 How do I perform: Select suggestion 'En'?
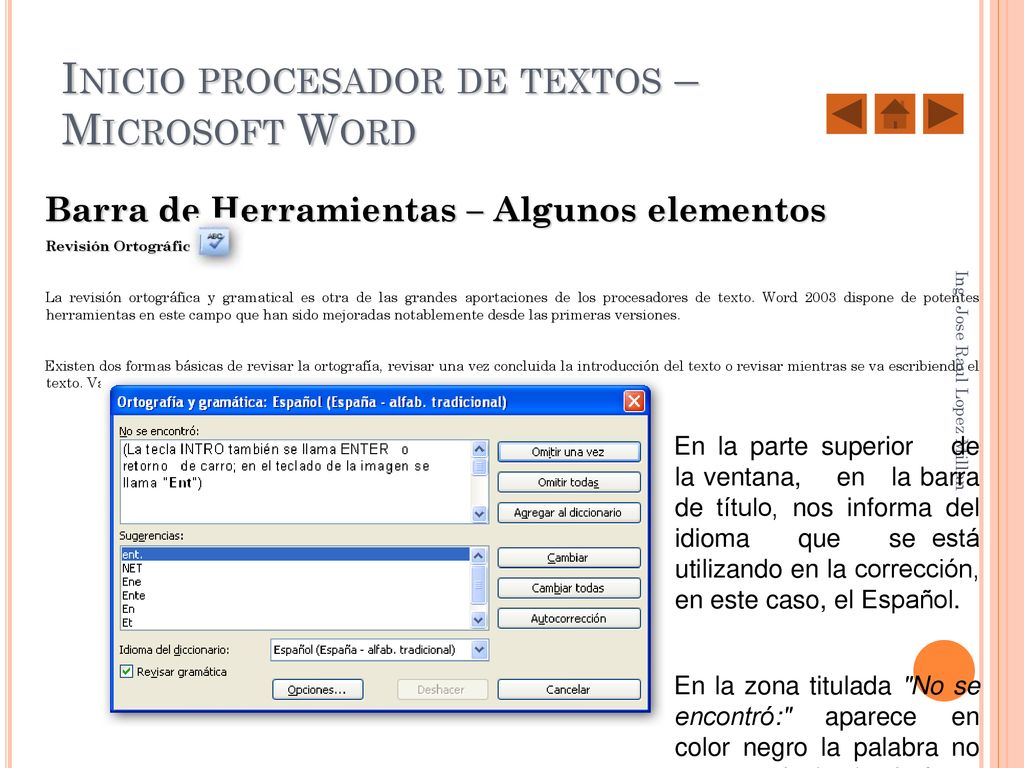pyautogui.click(x=295, y=609)
